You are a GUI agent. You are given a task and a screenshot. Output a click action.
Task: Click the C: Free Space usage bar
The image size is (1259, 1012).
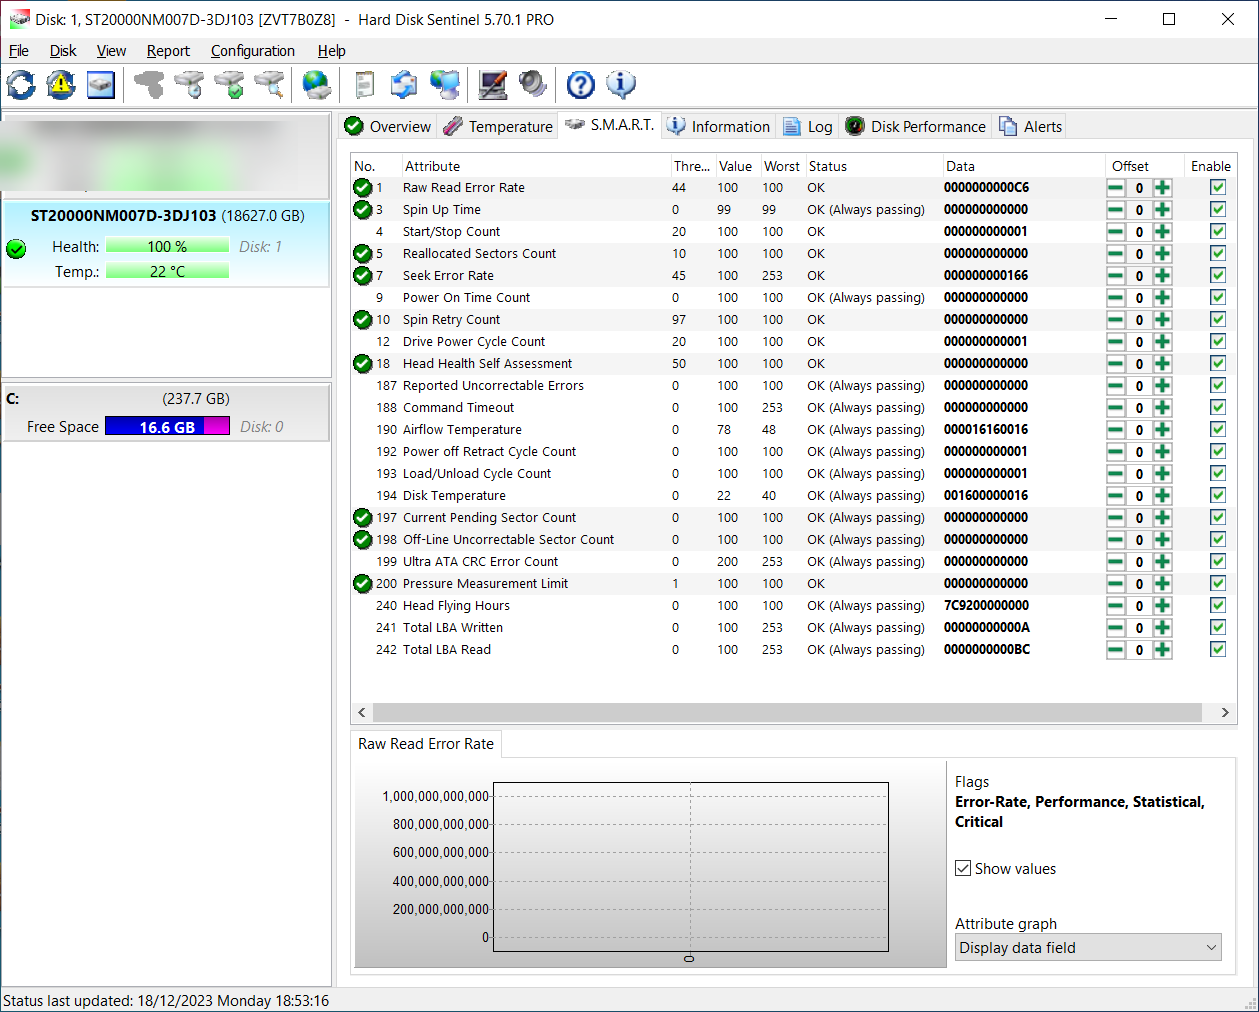coord(167,427)
